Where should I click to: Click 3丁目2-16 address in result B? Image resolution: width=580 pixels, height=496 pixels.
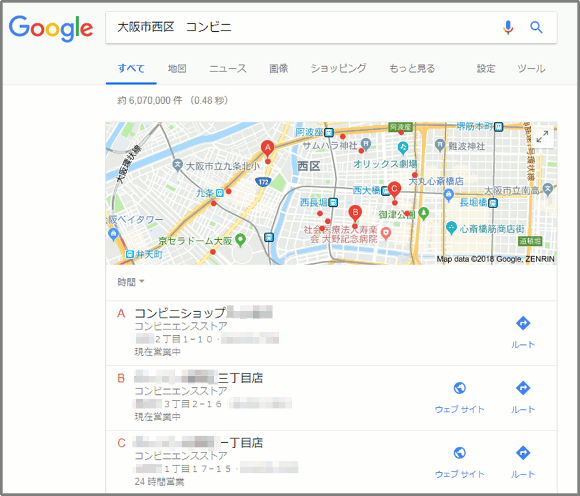[x=193, y=404]
